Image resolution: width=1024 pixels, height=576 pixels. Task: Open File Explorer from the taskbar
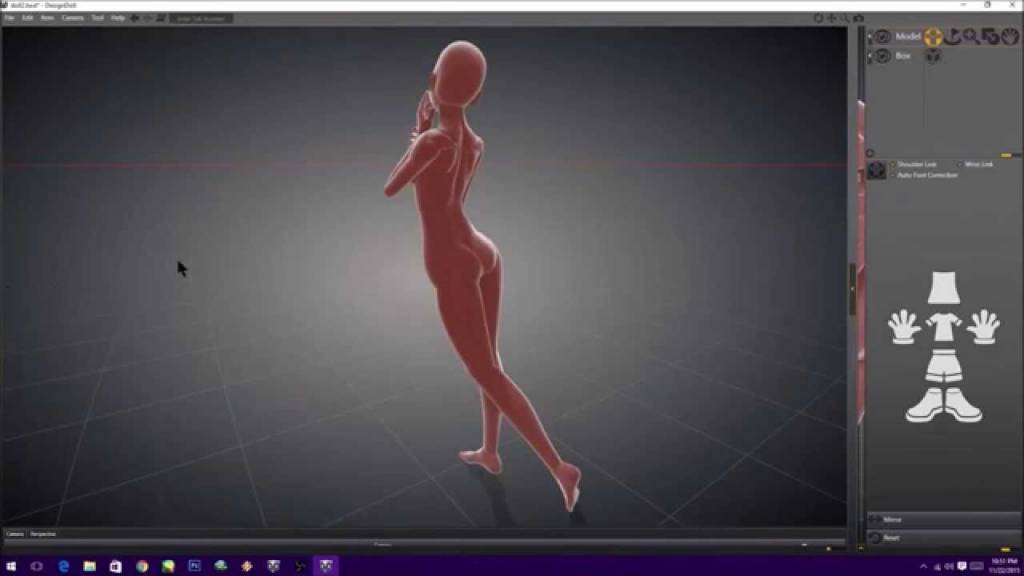pos(89,566)
